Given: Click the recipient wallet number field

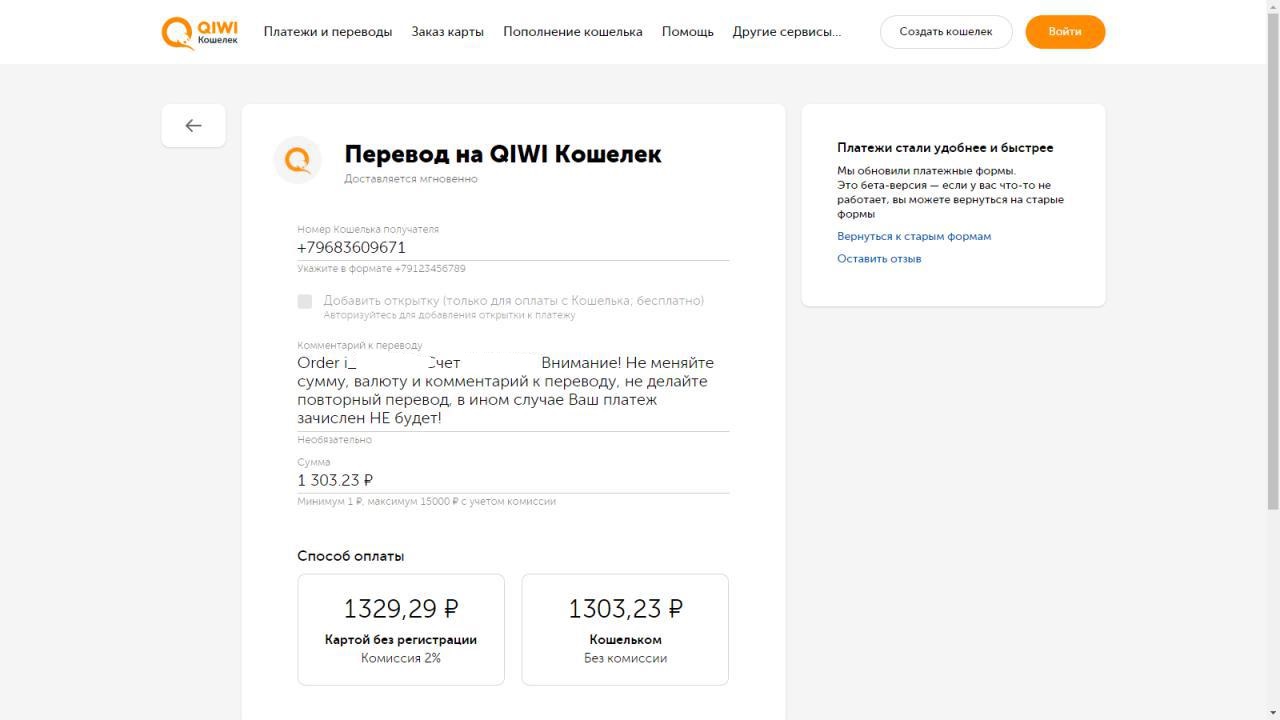Looking at the screenshot, I should [513, 248].
